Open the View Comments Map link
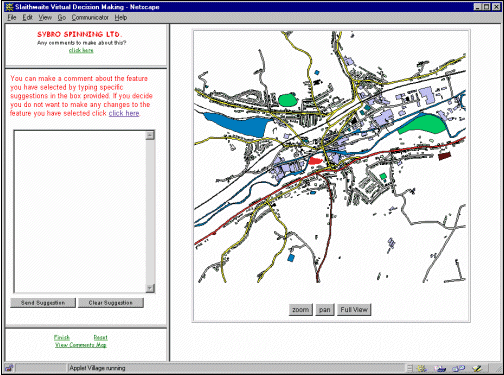The height and width of the screenshot is (375, 504). (81, 345)
